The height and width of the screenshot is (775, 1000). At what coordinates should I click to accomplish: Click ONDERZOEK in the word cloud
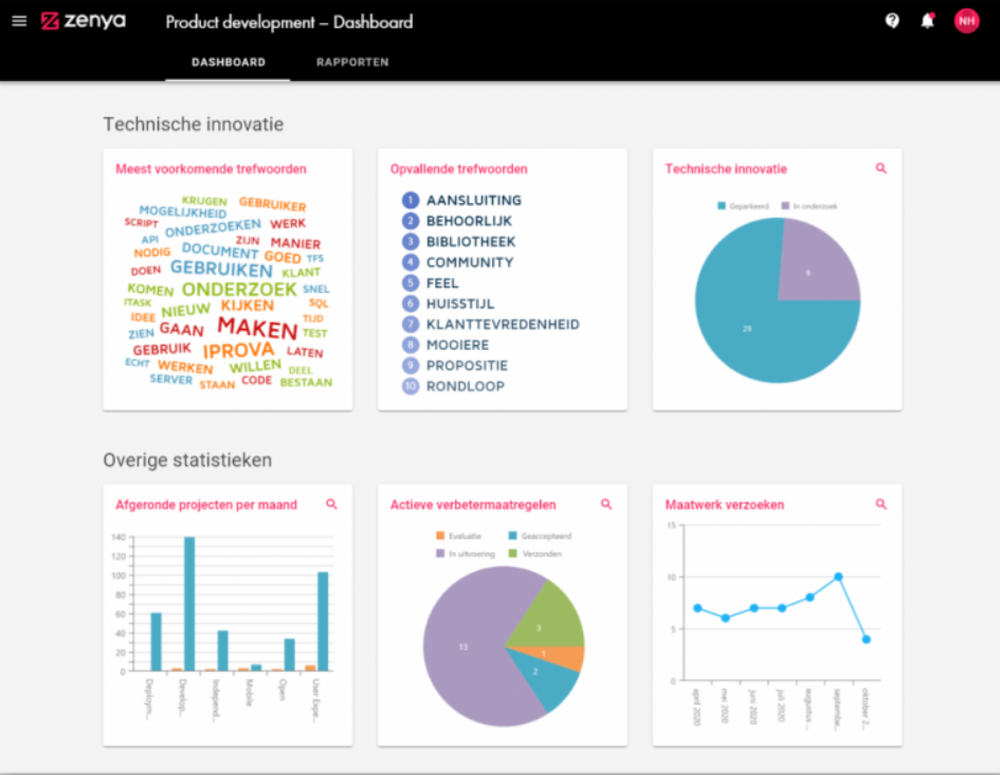tap(239, 290)
